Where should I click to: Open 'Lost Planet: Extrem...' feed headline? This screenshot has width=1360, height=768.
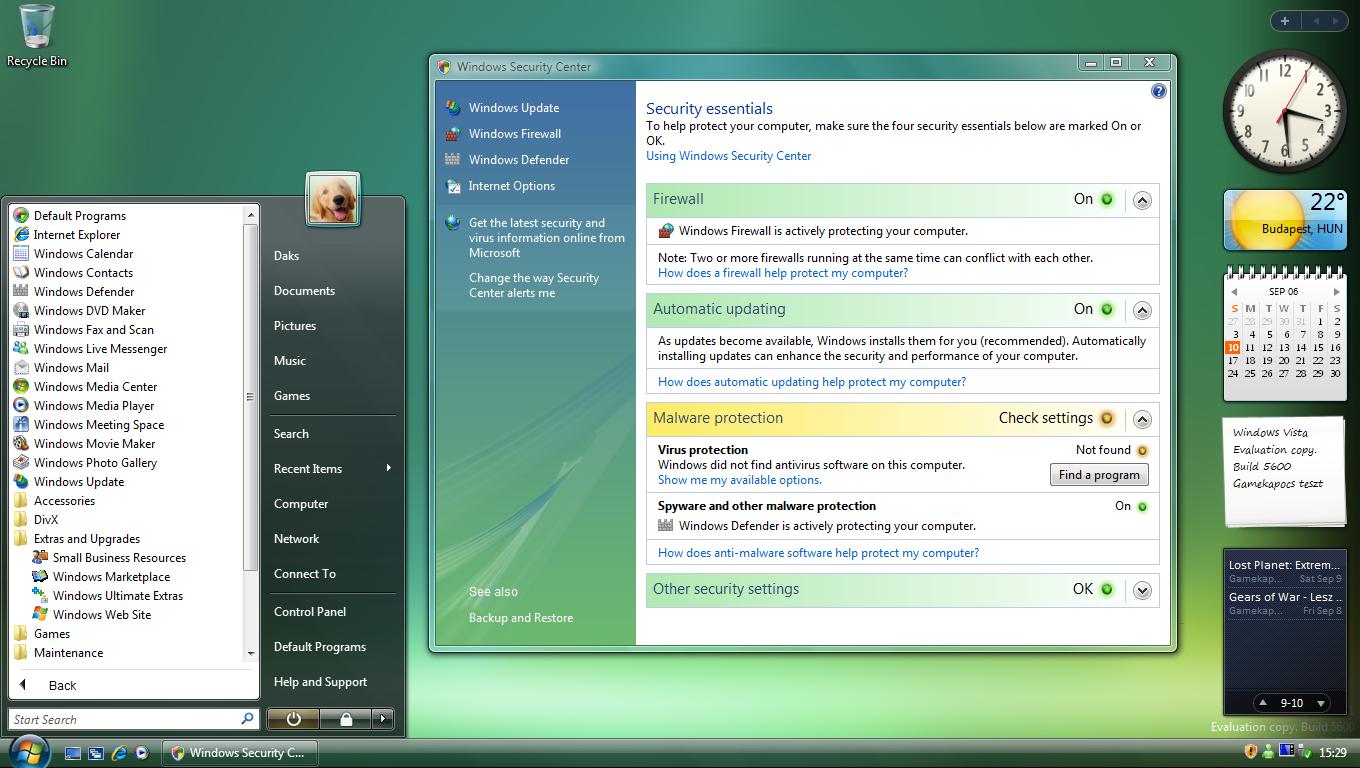pyautogui.click(x=1284, y=565)
